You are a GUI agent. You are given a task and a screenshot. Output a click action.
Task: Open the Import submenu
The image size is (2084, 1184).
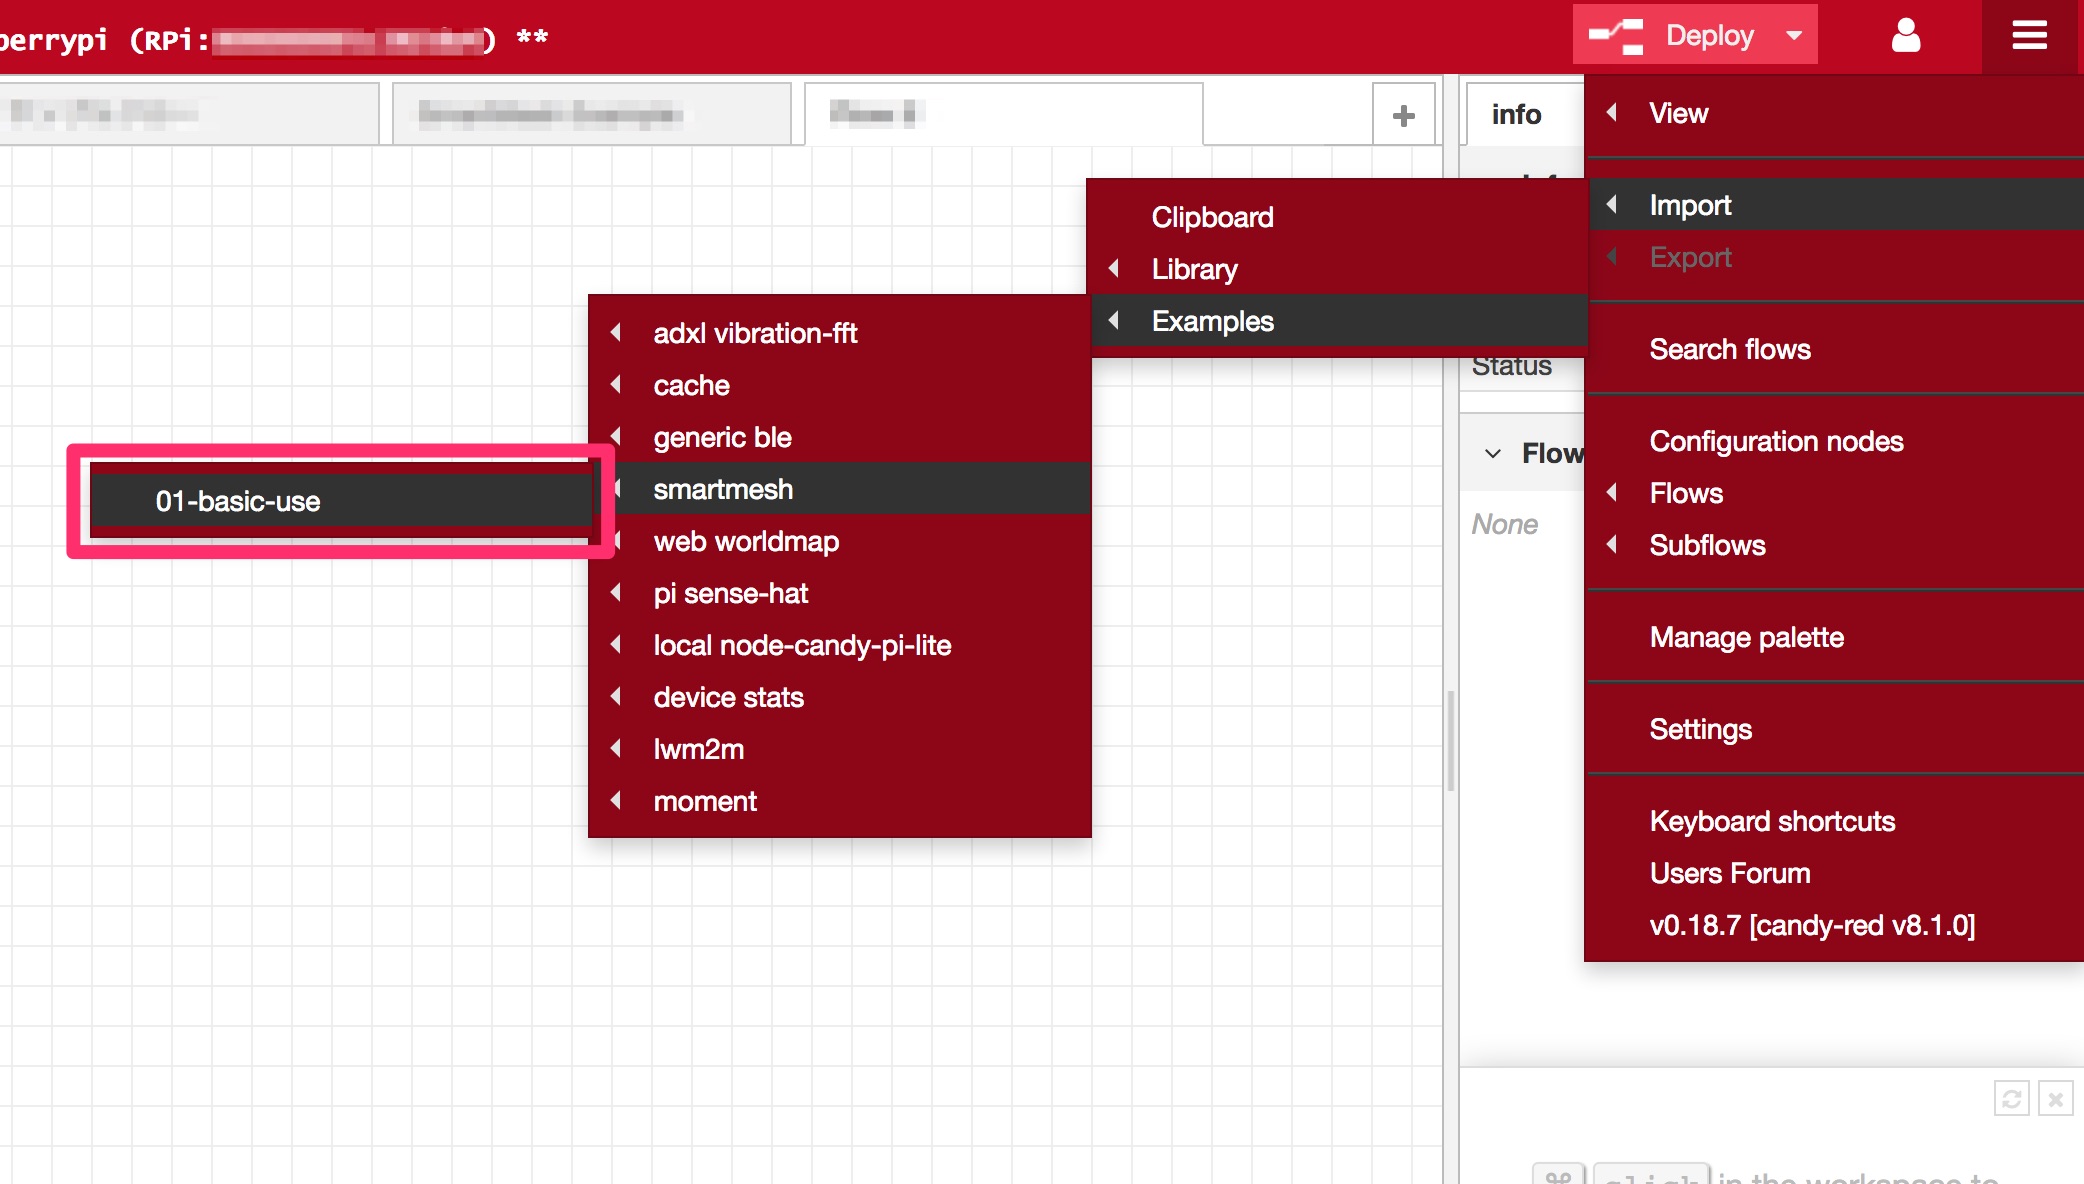coord(1834,205)
